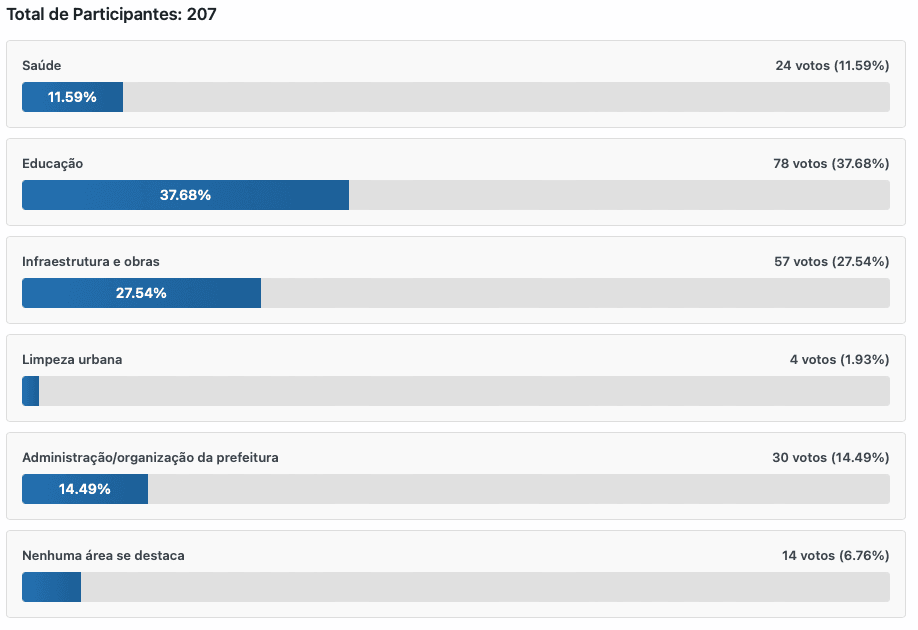Select Nenhuma área se destaca label
The image size is (918, 630).
pyautogui.click(x=103, y=555)
